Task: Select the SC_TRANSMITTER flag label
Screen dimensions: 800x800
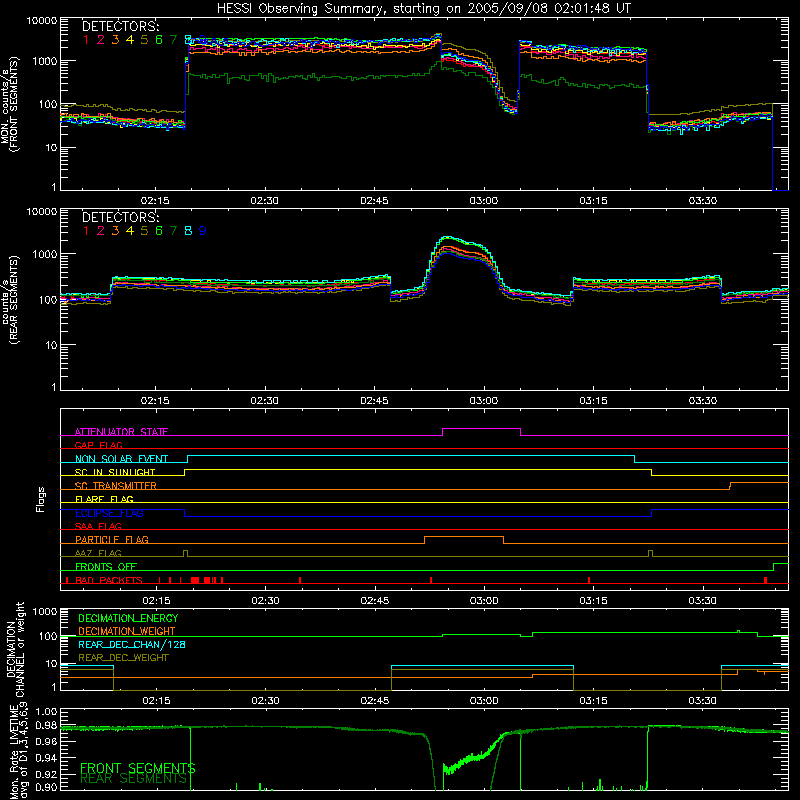Action: pyautogui.click(x=116, y=486)
